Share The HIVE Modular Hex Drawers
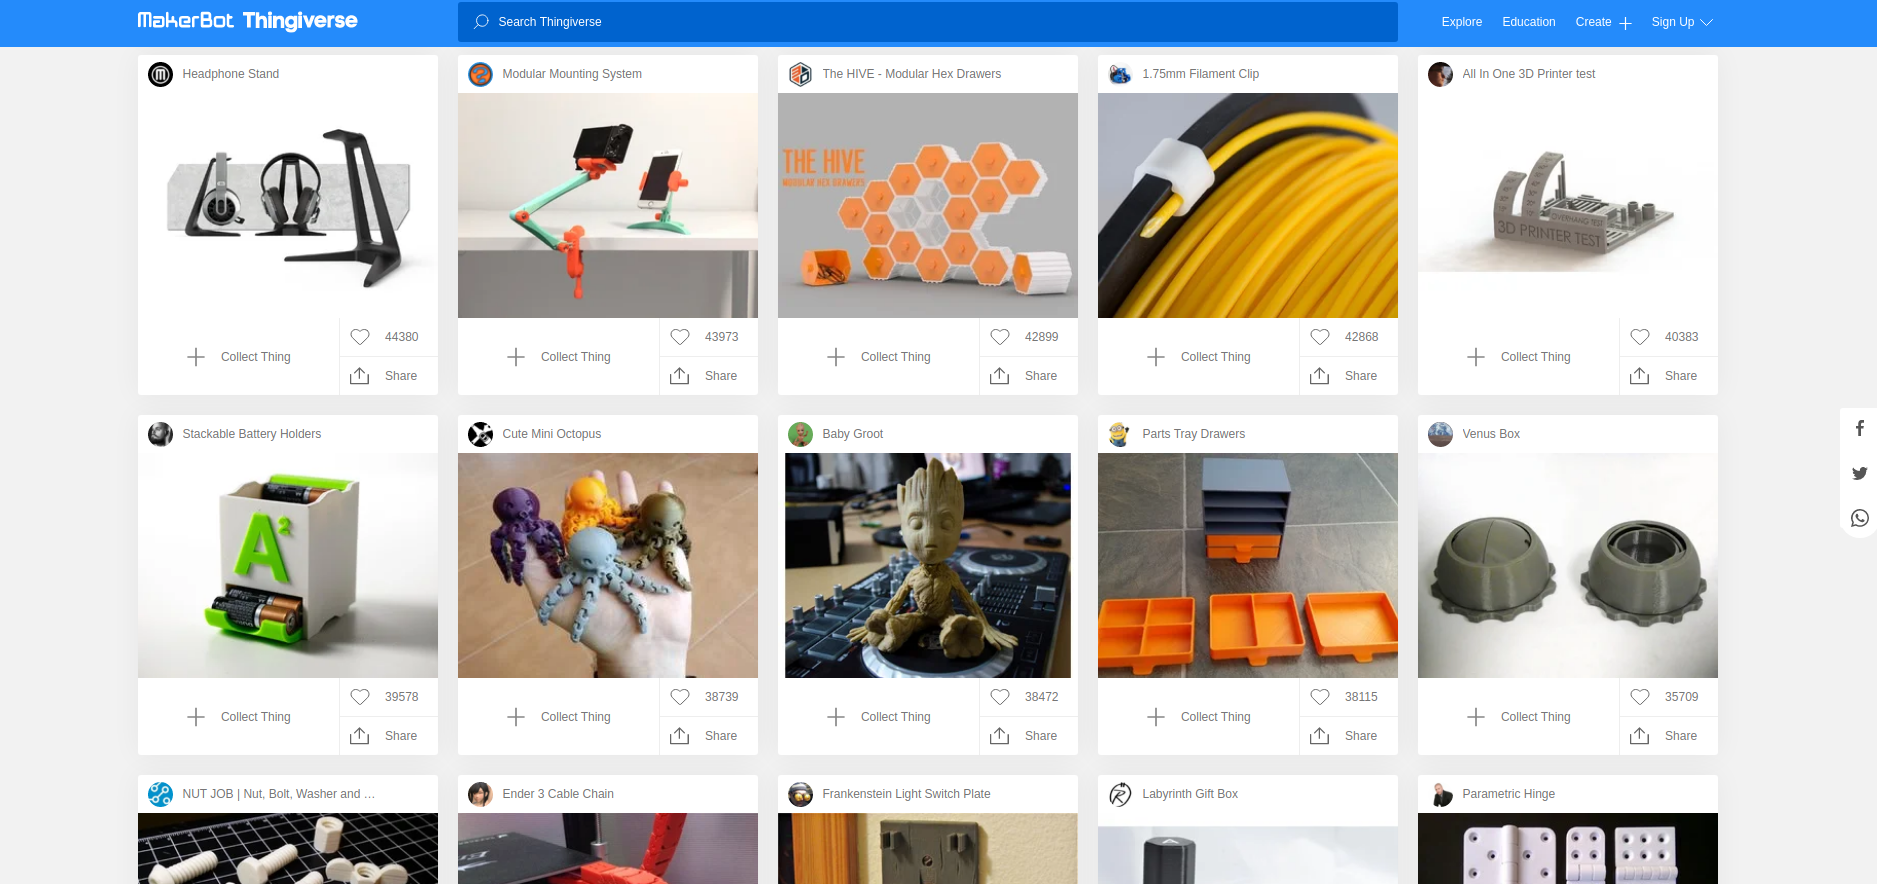Screen dimensions: 1877x884 coord(1028,376)
